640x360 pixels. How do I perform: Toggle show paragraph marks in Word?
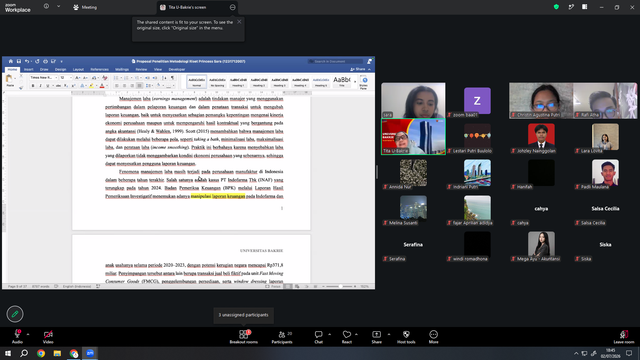172,78
